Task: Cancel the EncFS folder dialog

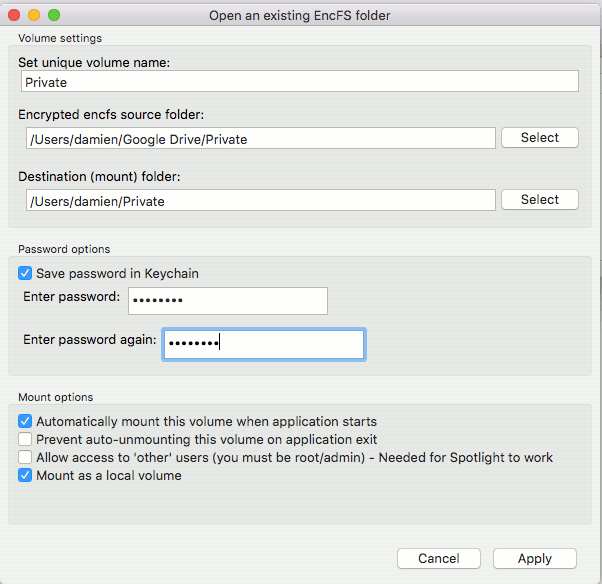Action: [x=439, y=558]
